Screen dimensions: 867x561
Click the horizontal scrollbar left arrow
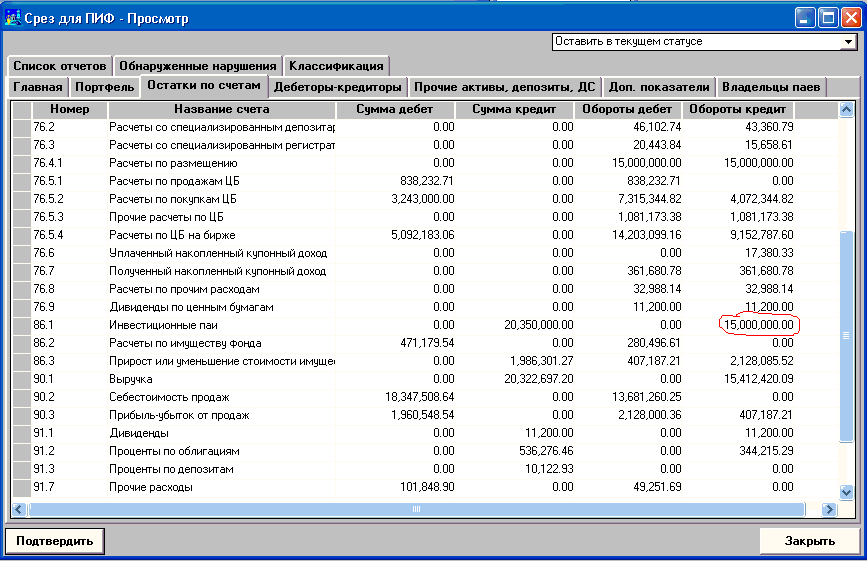click(19, 509)
